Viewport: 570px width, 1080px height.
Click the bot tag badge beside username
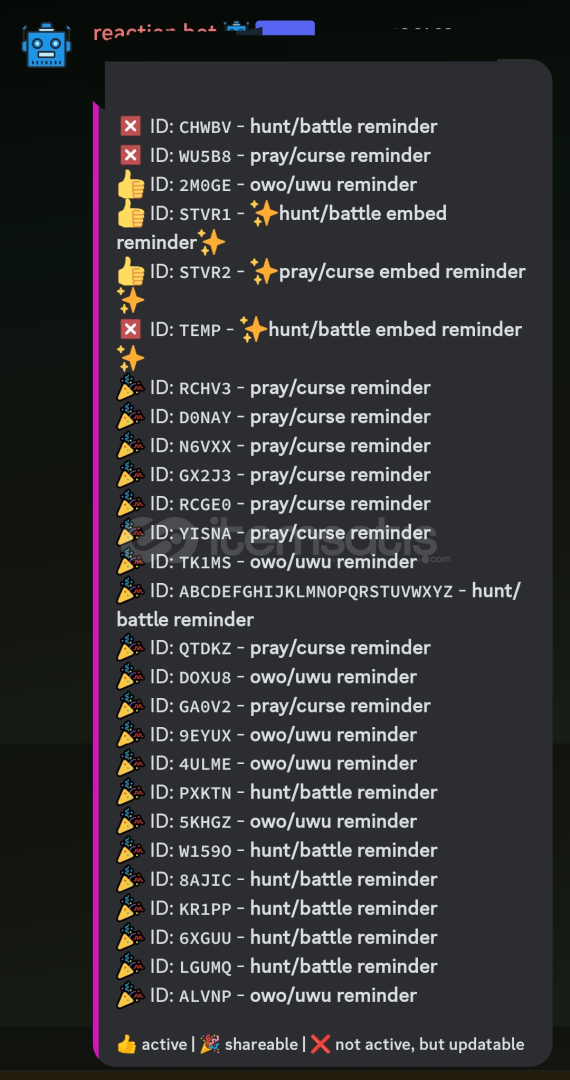click(285, 29)
